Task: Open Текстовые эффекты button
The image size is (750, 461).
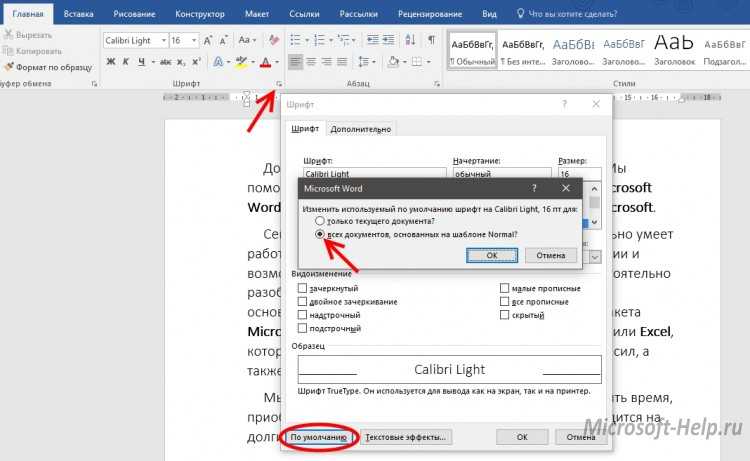Action: pos(406,437)
